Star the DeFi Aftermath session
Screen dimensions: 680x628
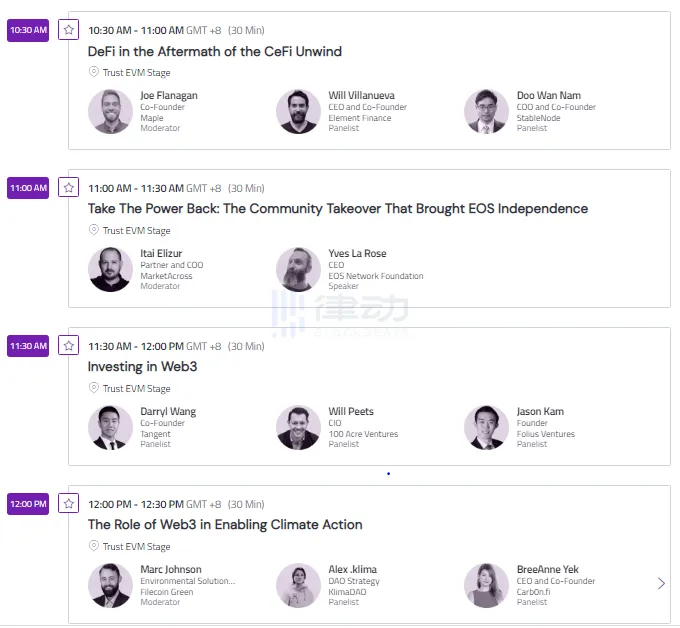(69, 30)
